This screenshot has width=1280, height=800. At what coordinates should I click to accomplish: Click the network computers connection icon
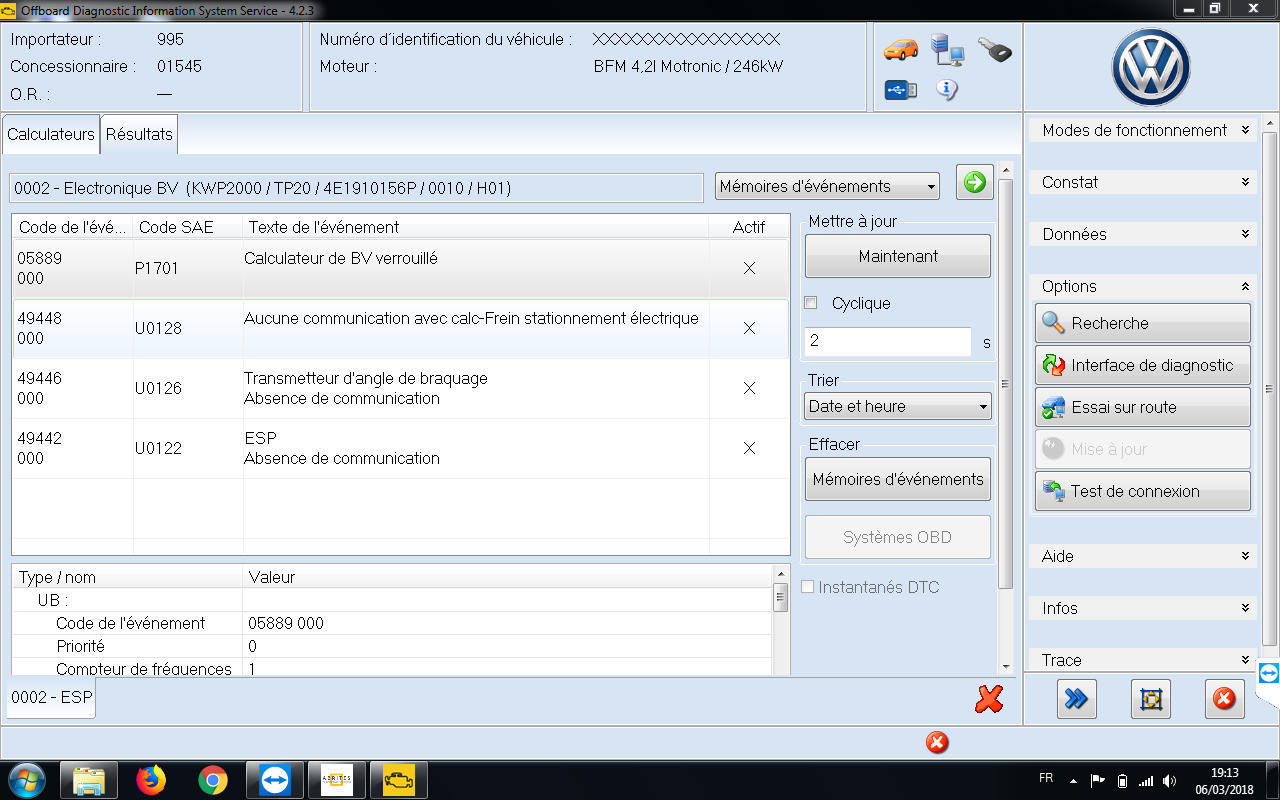pyautogui.click(x=947, y=49)
